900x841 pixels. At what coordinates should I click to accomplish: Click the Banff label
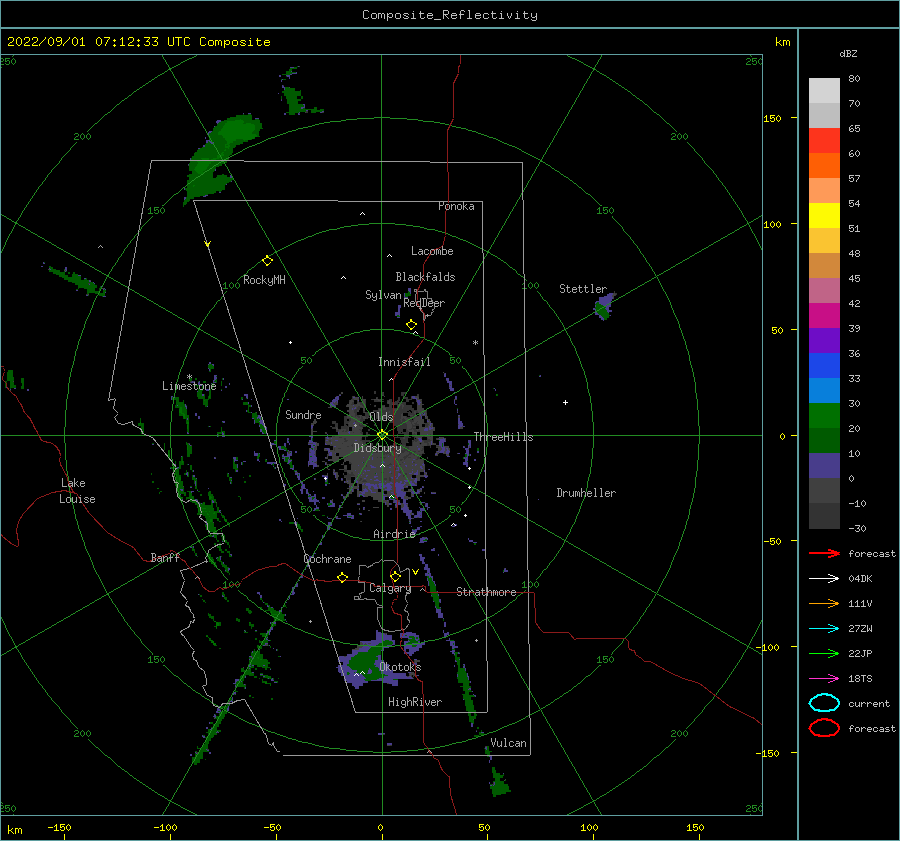pyautogui.click(x=165, y=557)
